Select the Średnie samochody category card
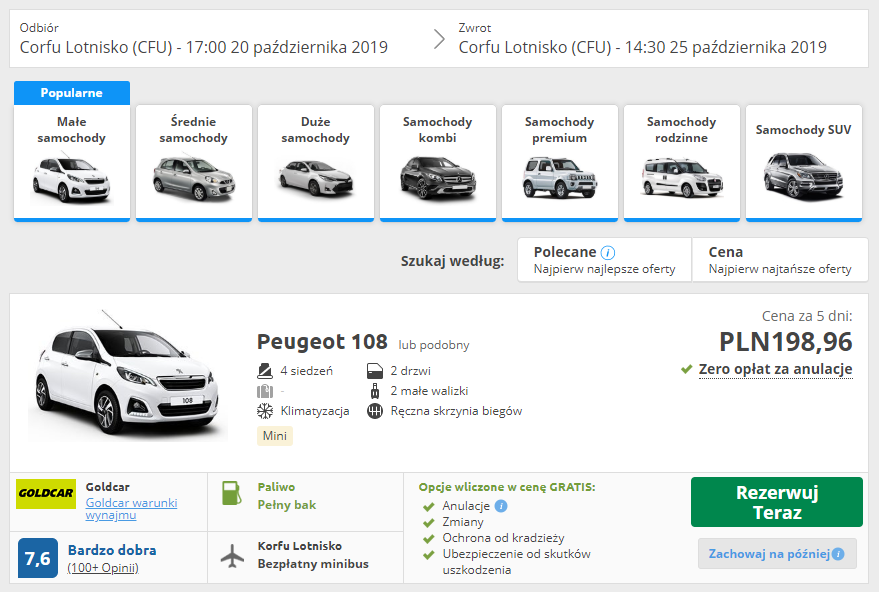The image size is (879, 592). coord(193,163)
